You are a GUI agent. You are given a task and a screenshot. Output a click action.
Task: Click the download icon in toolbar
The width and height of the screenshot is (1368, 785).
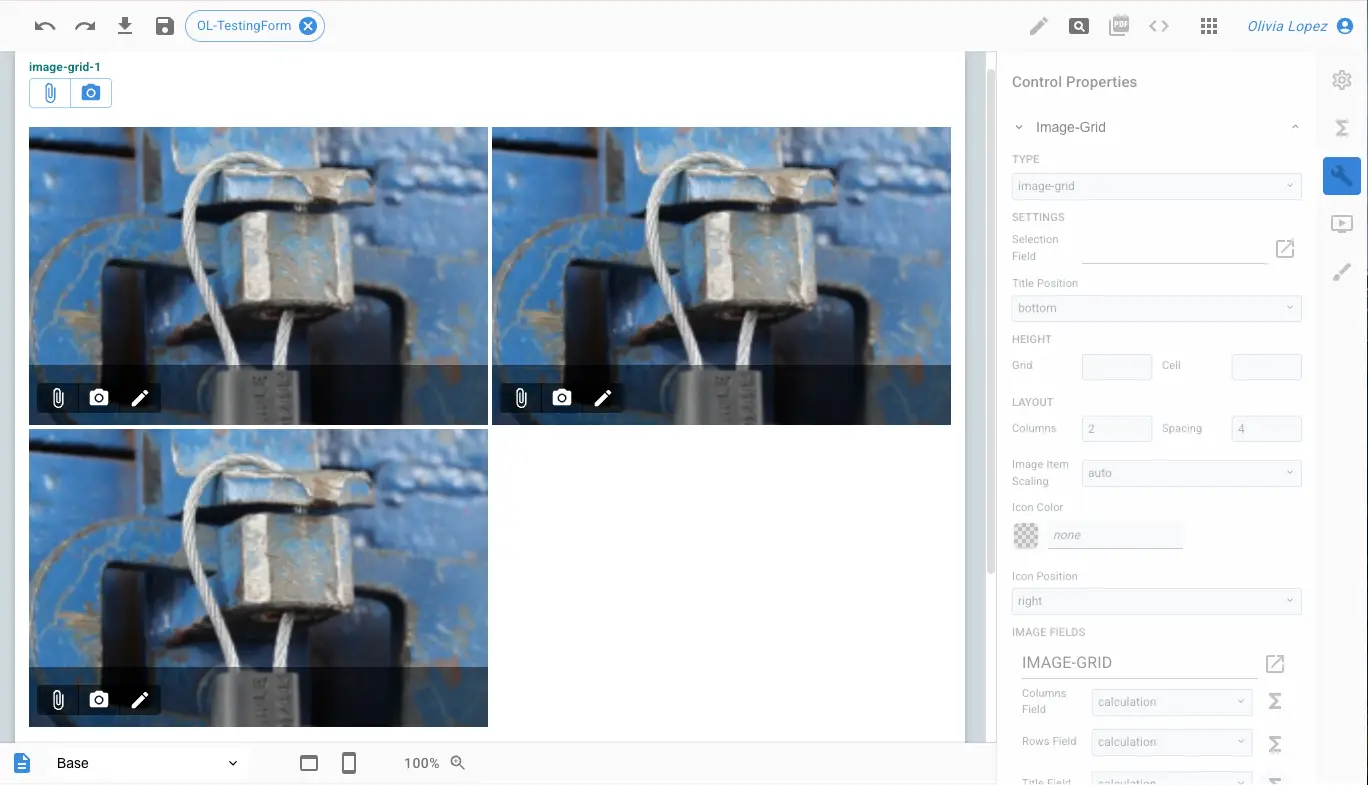click(125, 26)
